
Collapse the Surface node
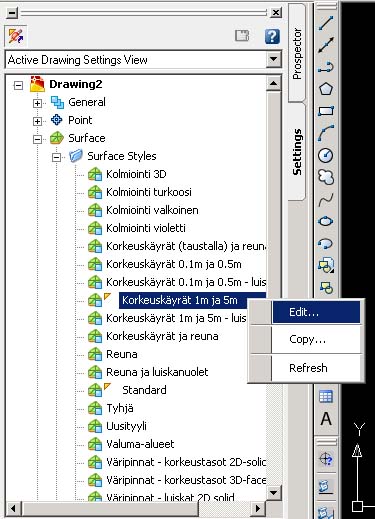(37, 139)
